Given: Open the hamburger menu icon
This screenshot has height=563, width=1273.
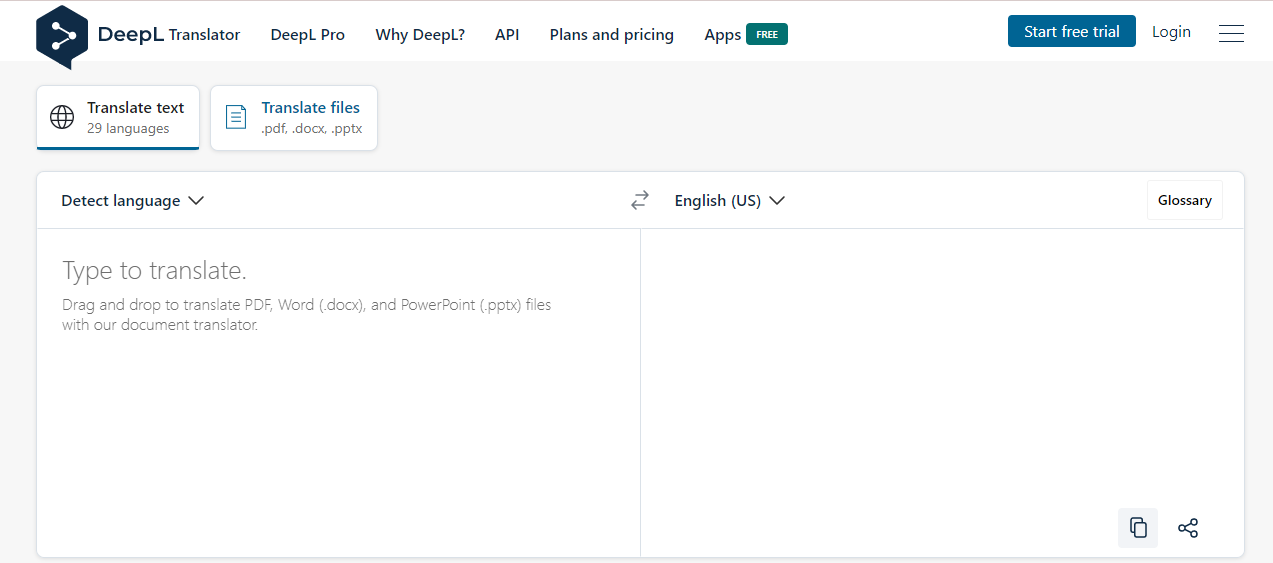Looking at the screenshot, I should 1231,33.
